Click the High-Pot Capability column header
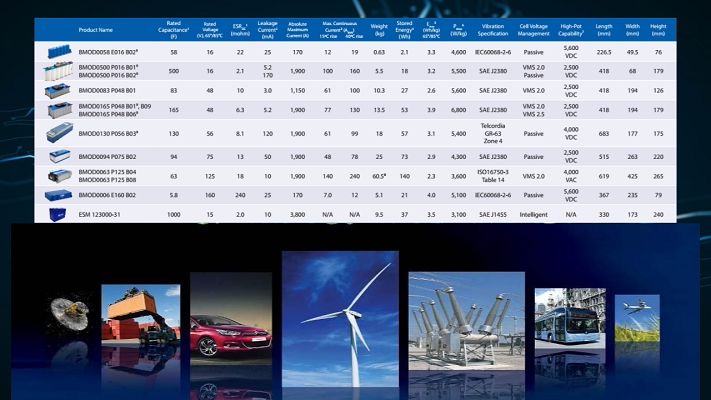711x400 pixels. click(571, 30)
